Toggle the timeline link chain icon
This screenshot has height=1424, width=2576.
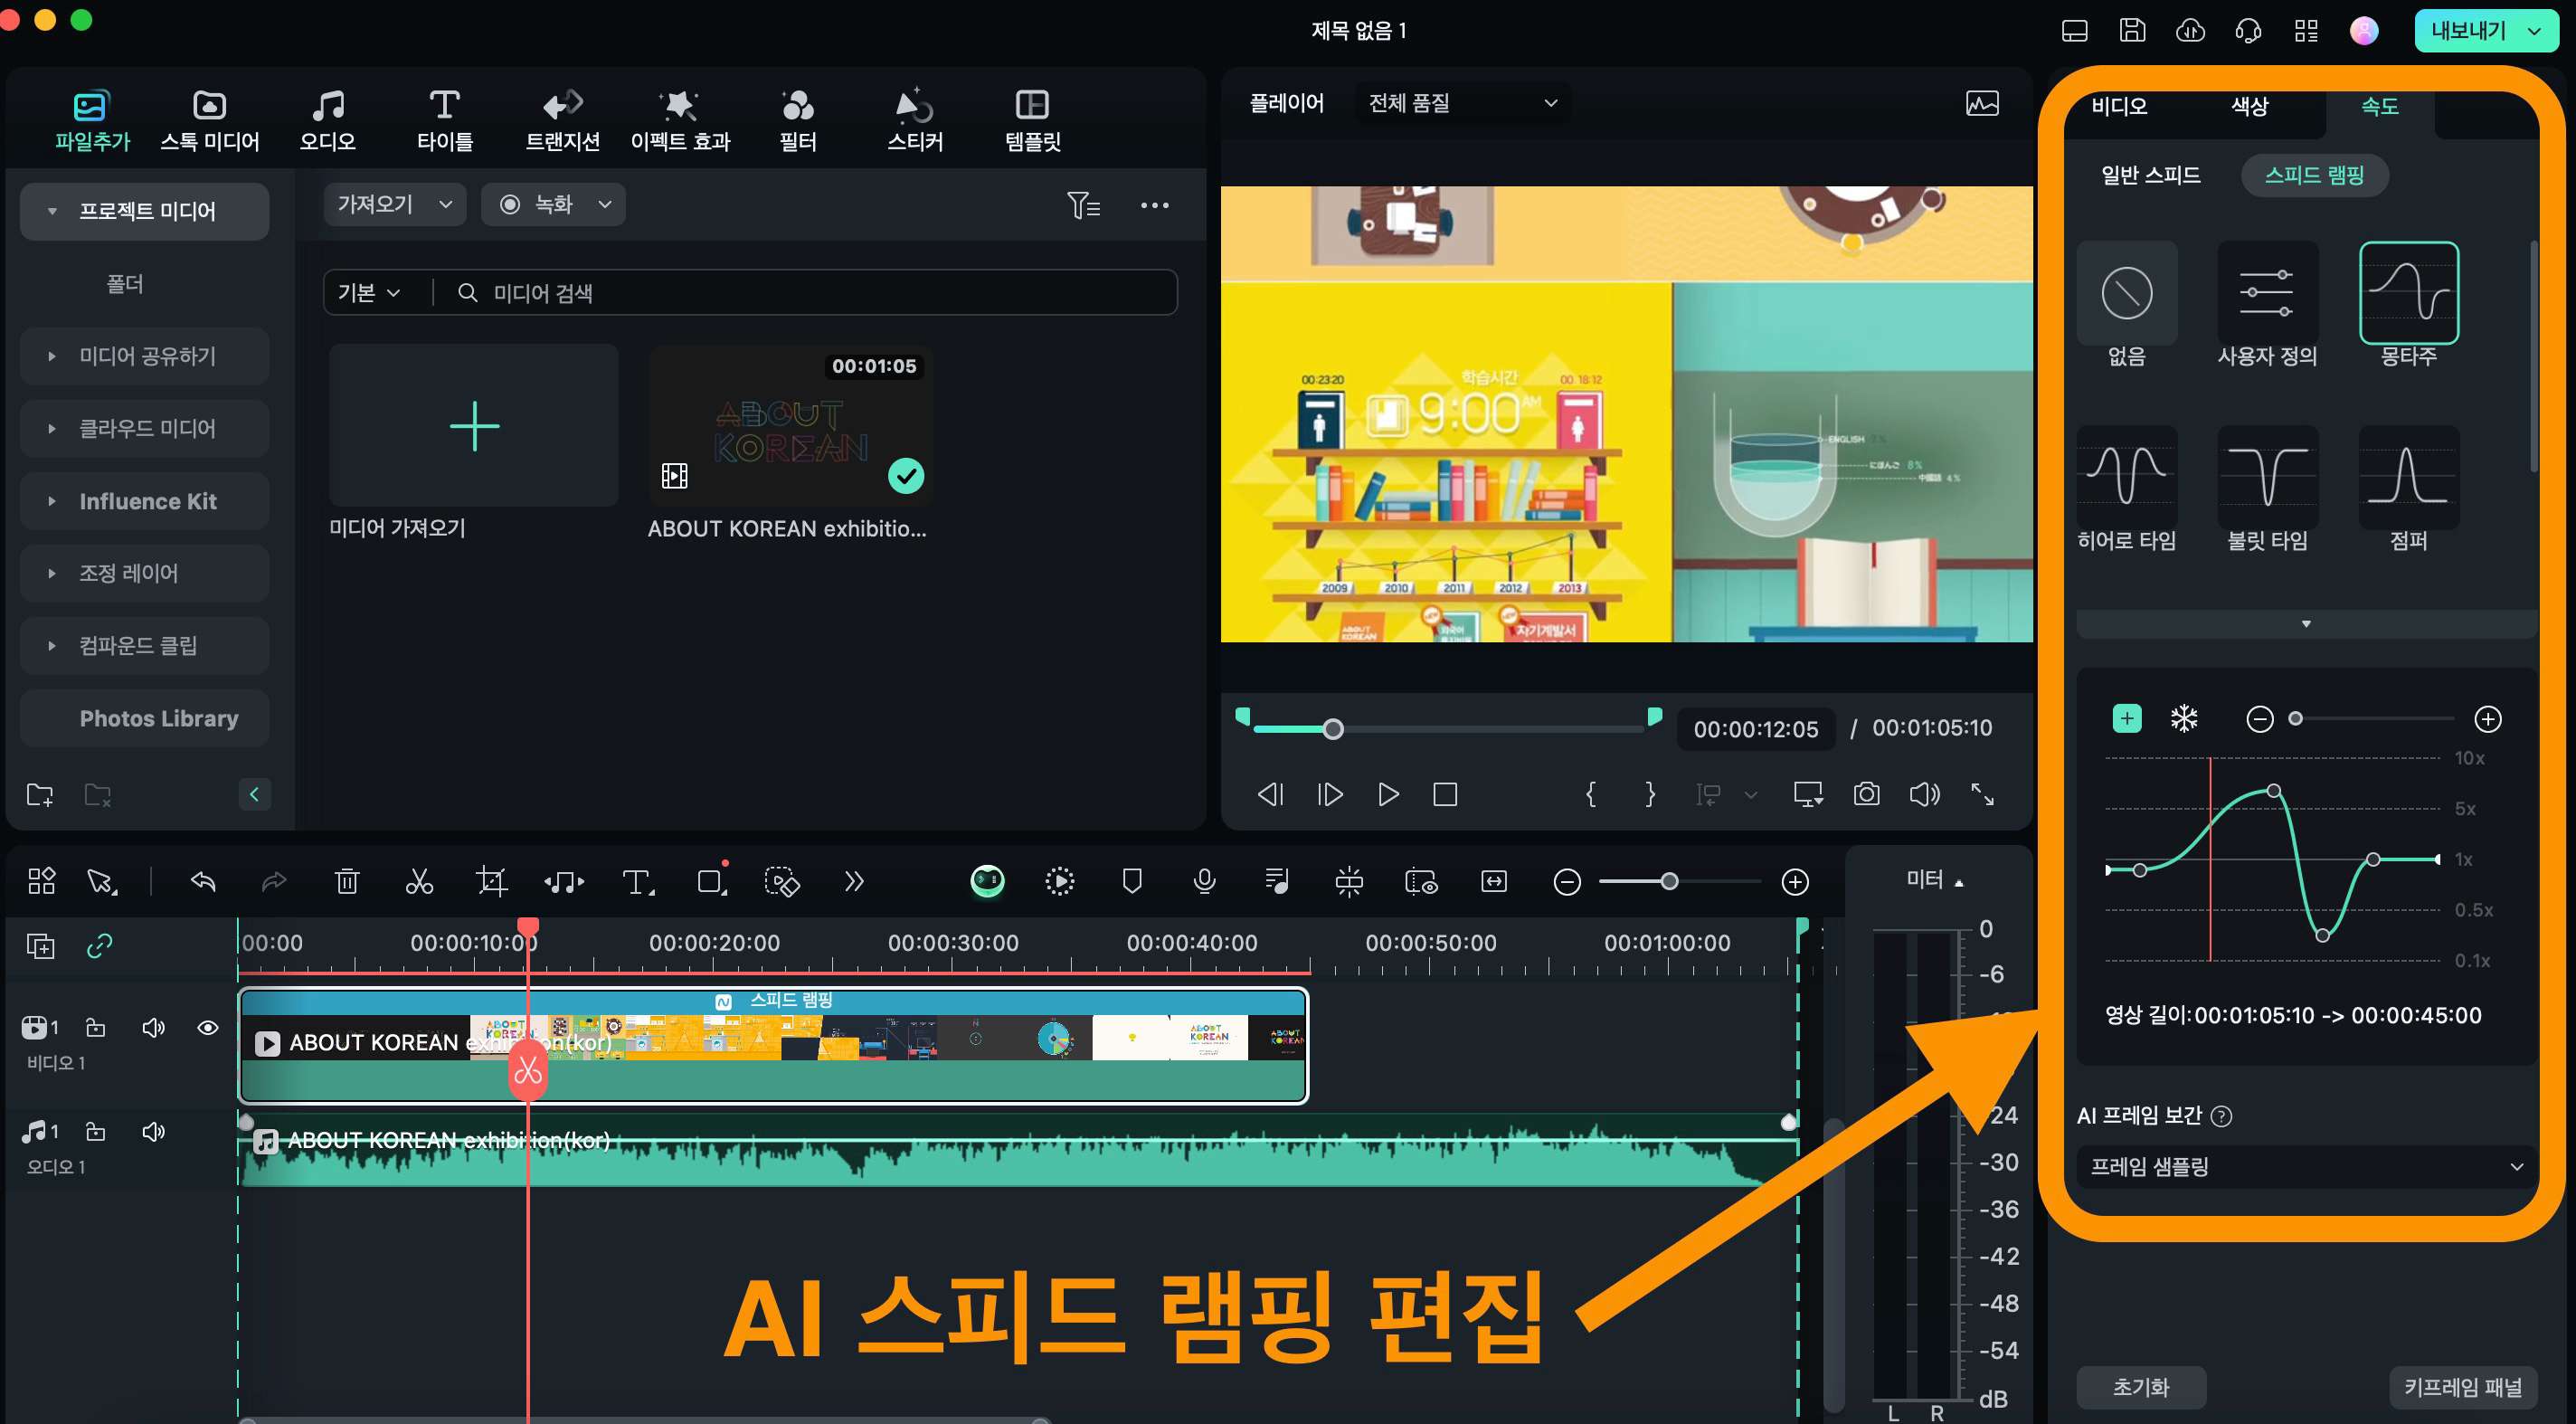pyautogui.click(x=99, y=945)
